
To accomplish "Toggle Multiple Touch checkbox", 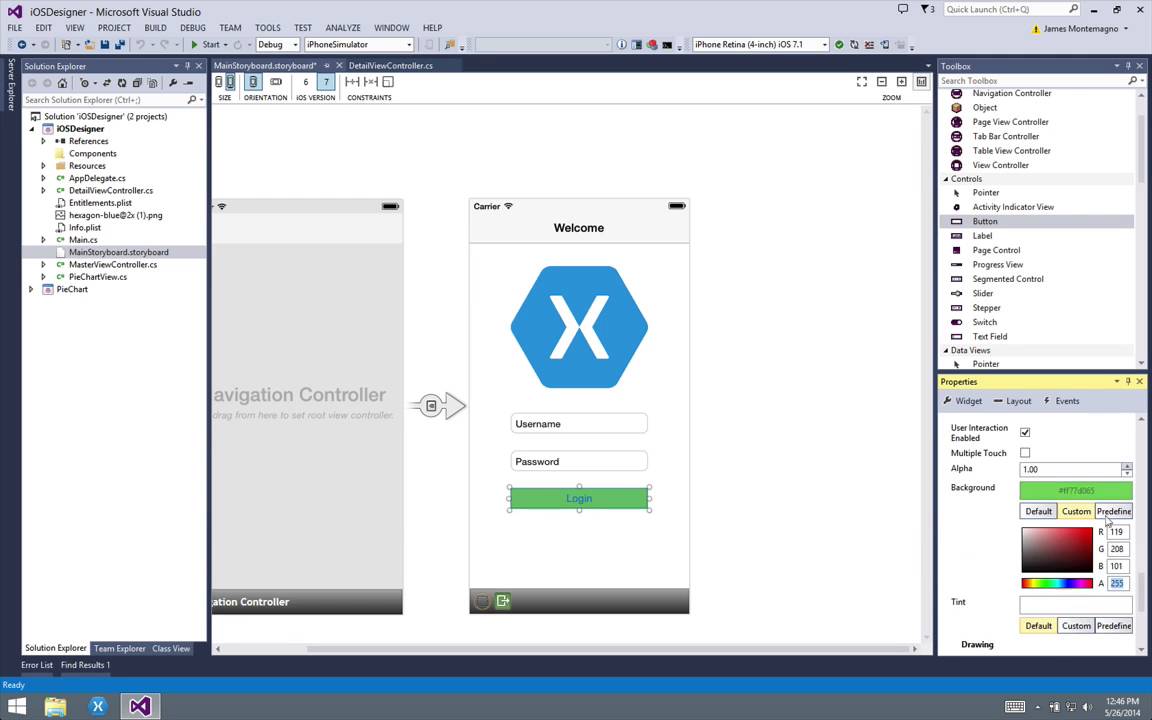I will 1025,453.
